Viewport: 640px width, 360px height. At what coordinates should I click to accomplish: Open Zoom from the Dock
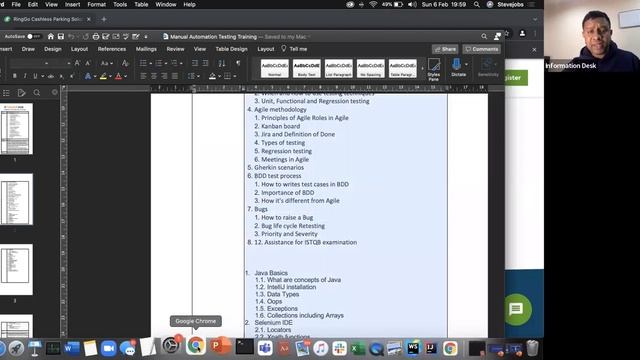pyautogui.click(x=108, y=348)
